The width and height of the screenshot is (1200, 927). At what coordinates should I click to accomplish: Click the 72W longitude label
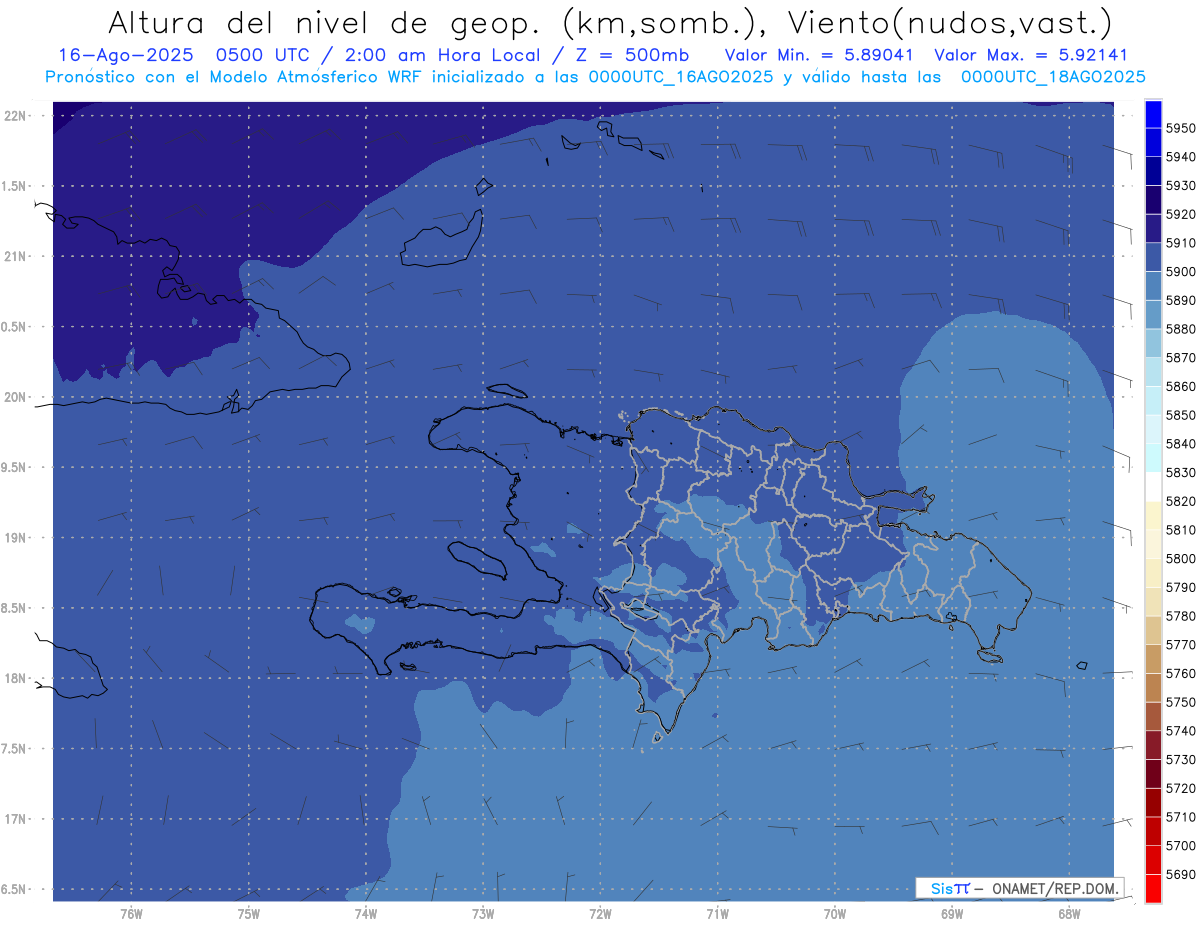pos(600,913)
